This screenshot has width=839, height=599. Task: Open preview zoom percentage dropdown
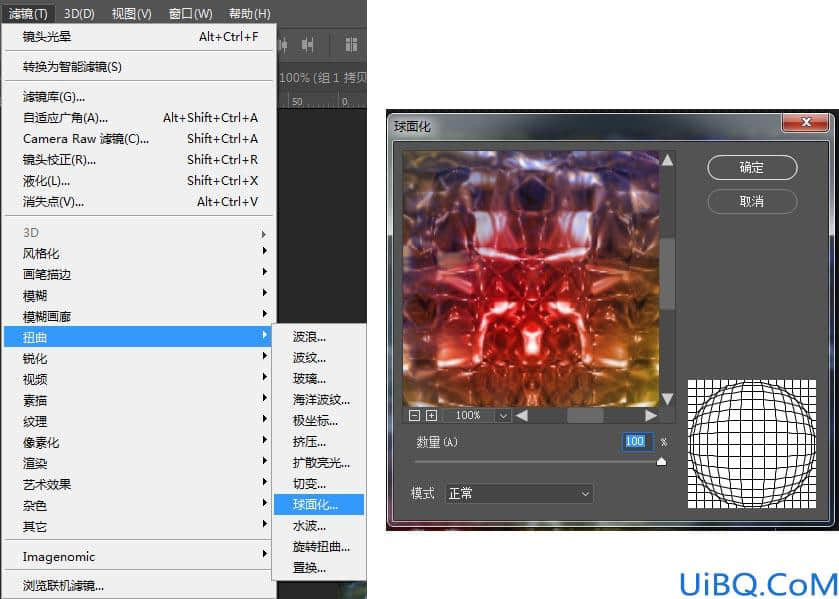click(x=503, y=415)
